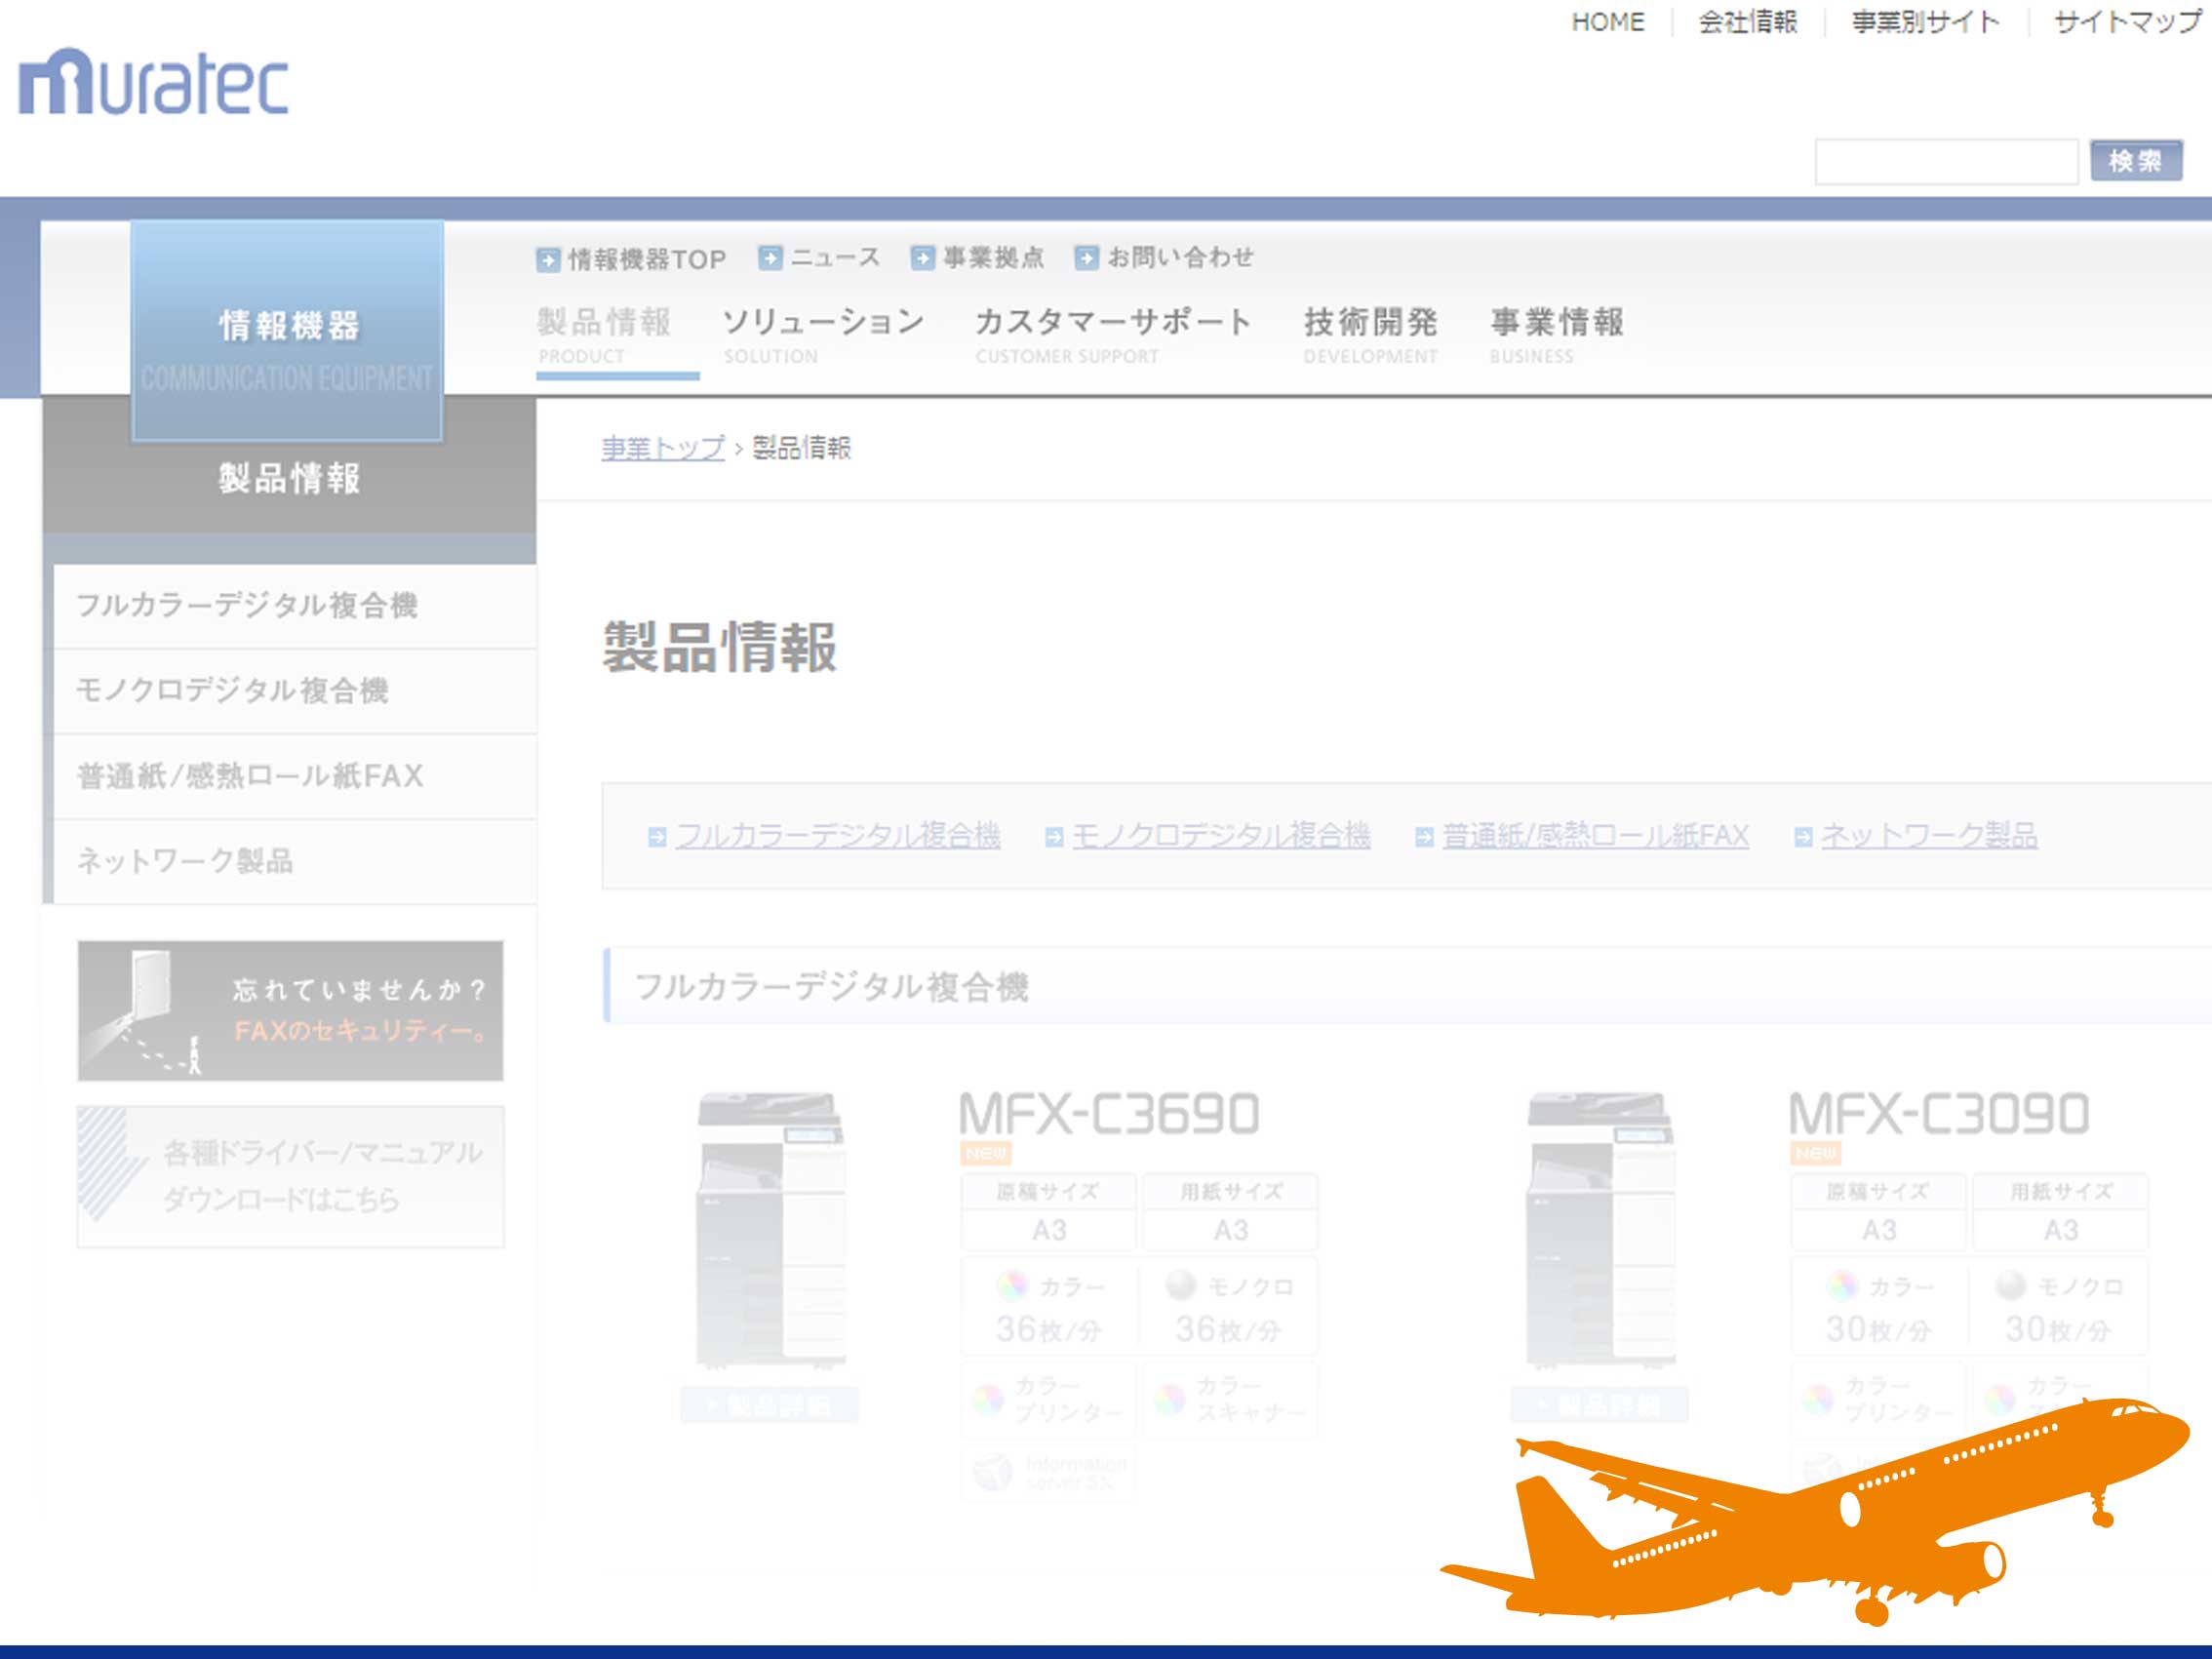Screen dimensions: 2212x1659
Task: Click arrow icon before ネットワーク製品 anchor
Action: pos(1803,837)
